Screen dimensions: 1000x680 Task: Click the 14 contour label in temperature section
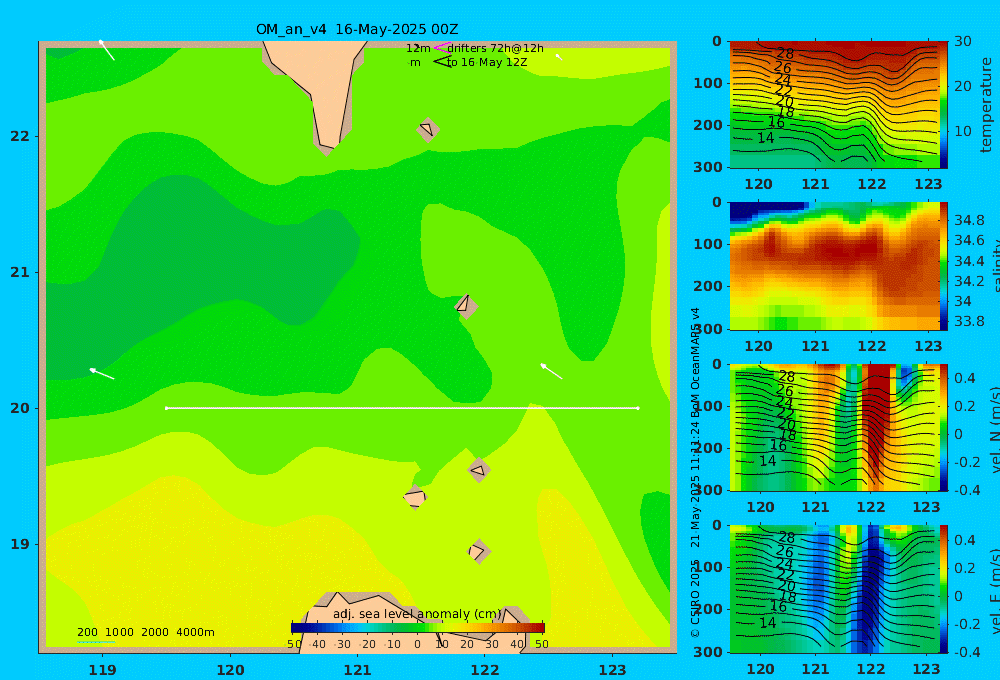(x=766, y=138)
